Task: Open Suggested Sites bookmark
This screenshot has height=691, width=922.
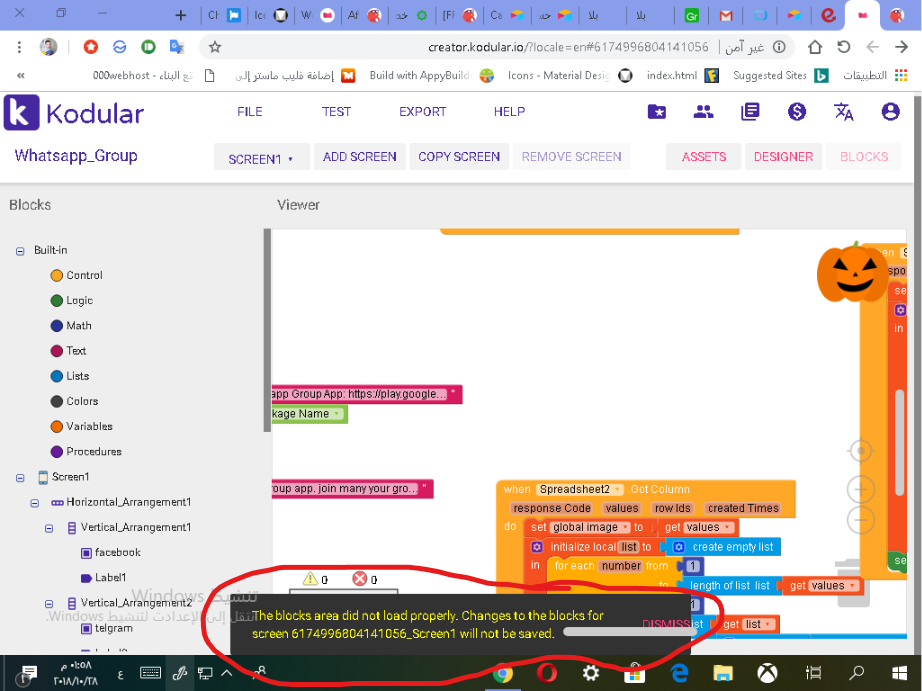Action: coord(780,75)
